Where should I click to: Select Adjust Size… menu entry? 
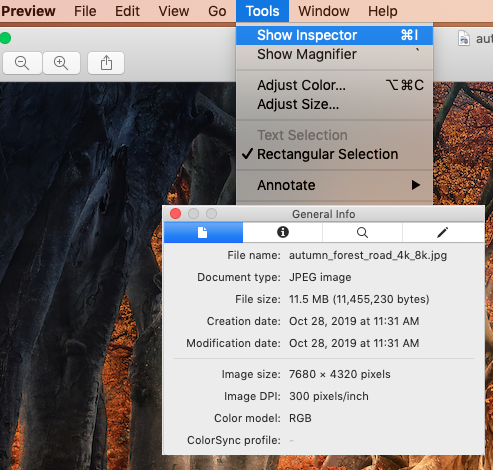coord(334,104)
